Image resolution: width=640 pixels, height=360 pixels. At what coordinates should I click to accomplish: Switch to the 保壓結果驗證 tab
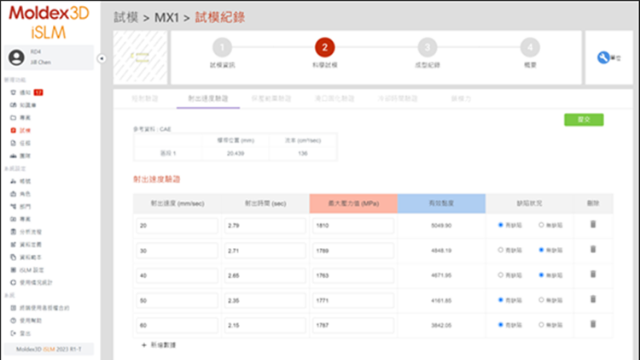[x=271, y=98]
